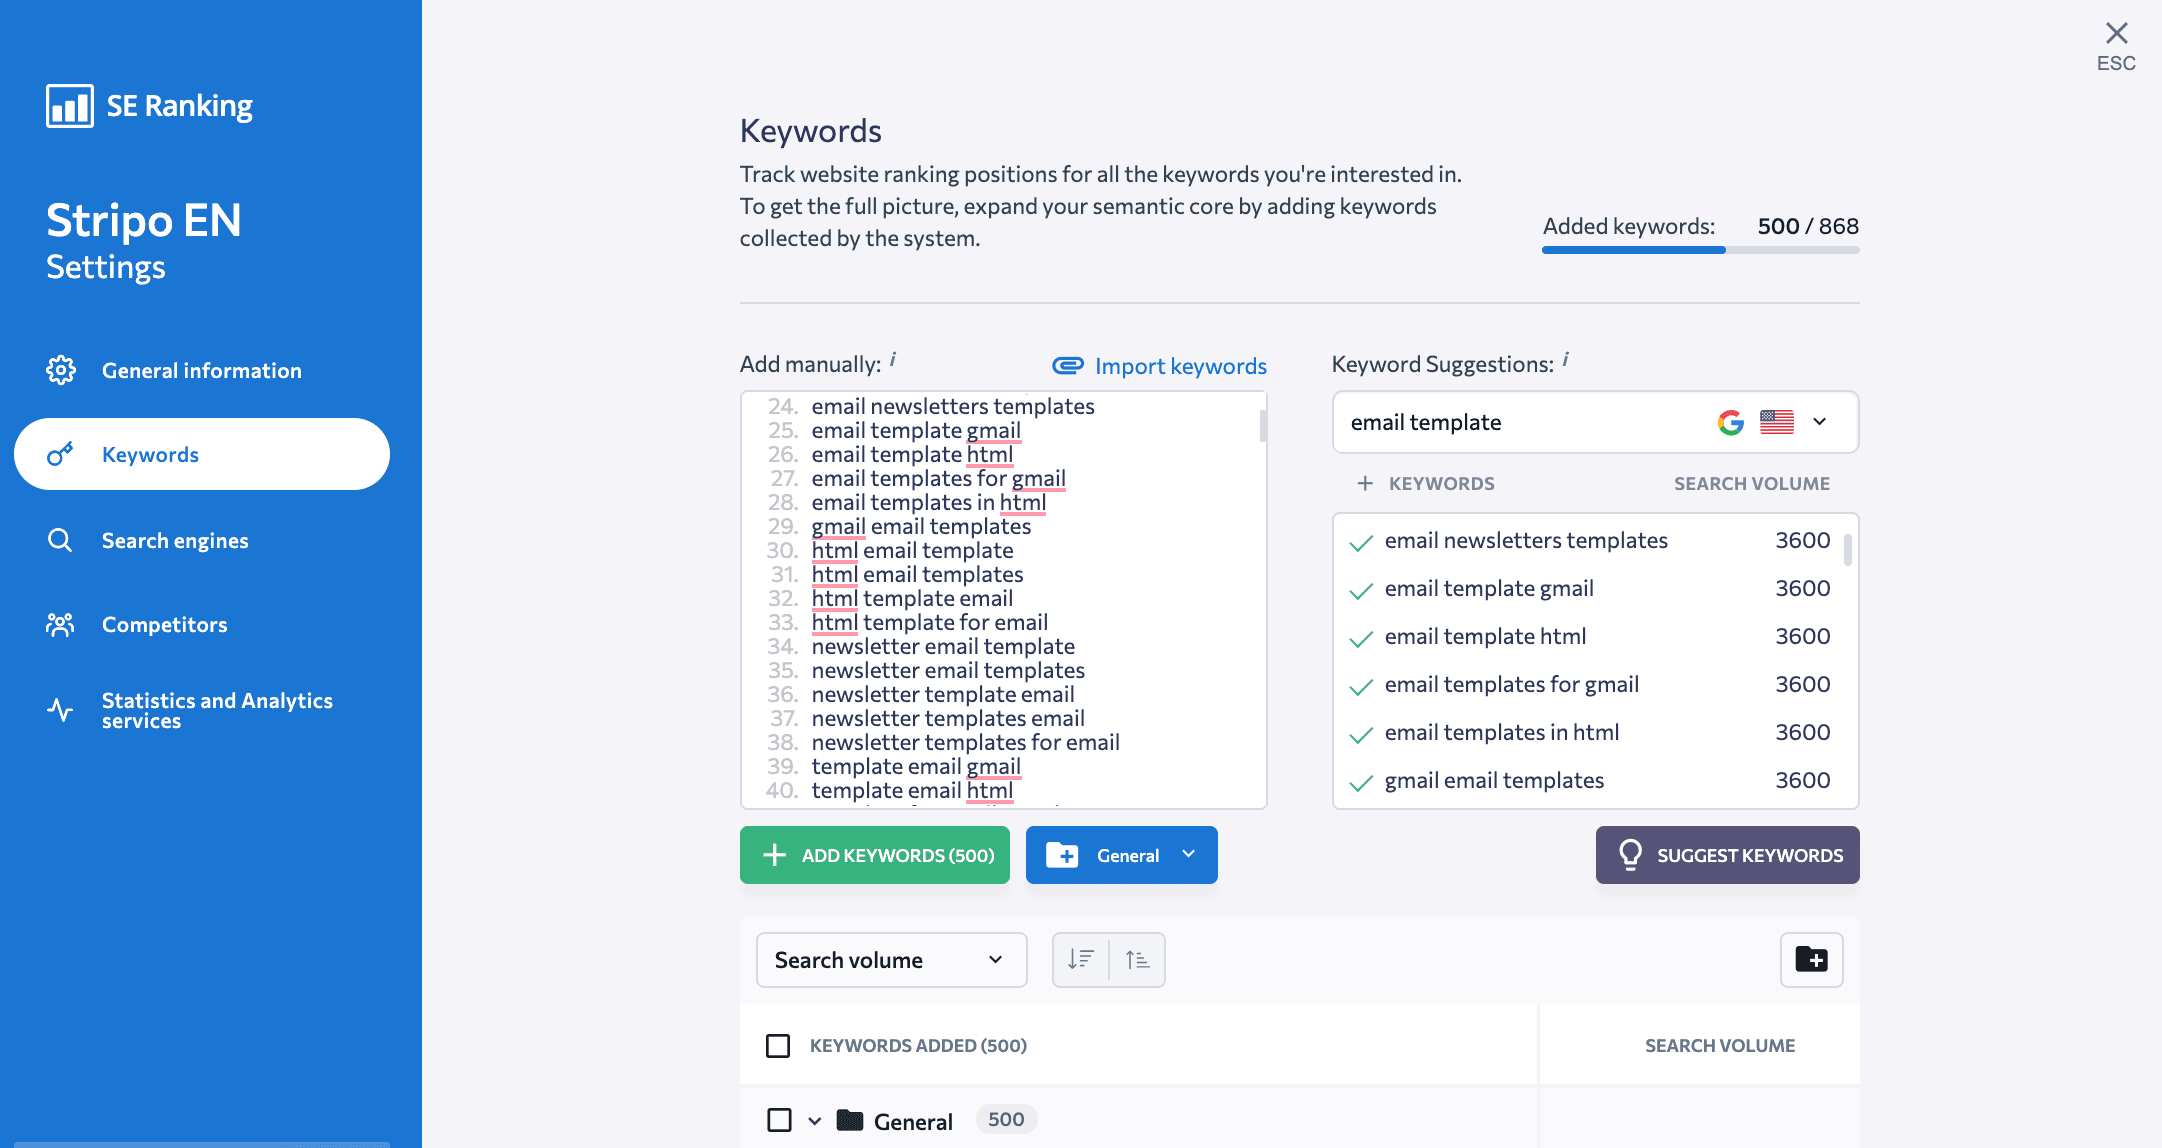Click the Import keywords paperclip icon
This screenshot has height=1148, width=2162.
point(1068,365)
